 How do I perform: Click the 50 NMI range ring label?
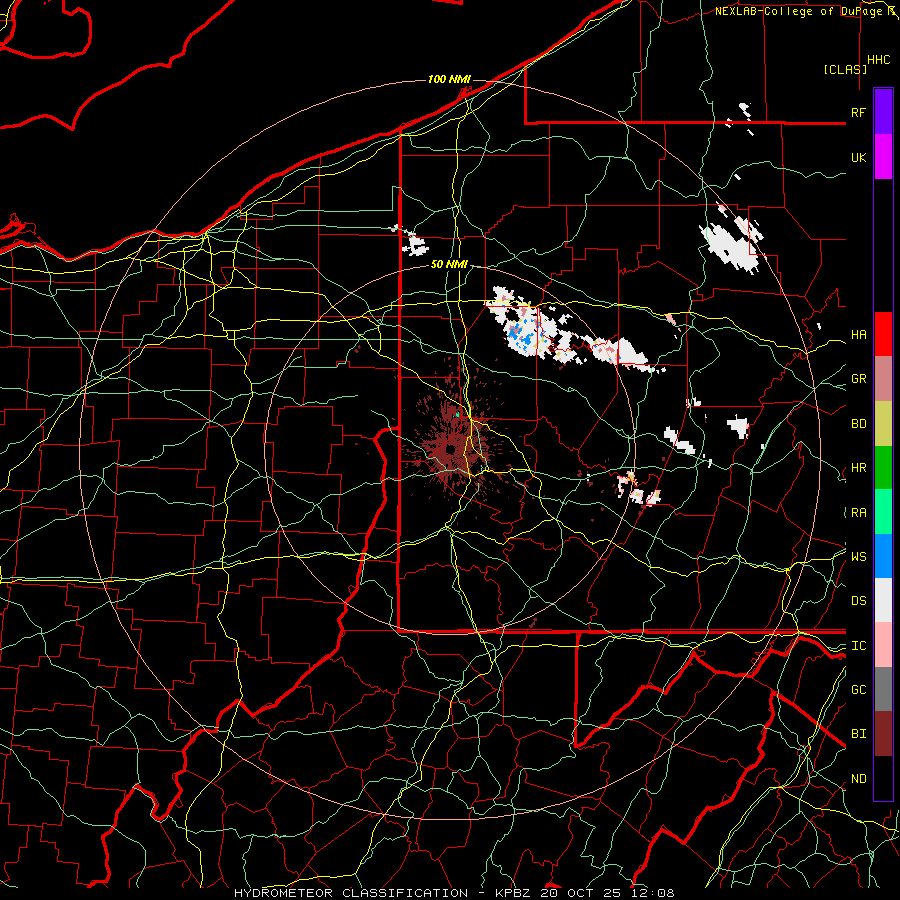coord(449,265)
